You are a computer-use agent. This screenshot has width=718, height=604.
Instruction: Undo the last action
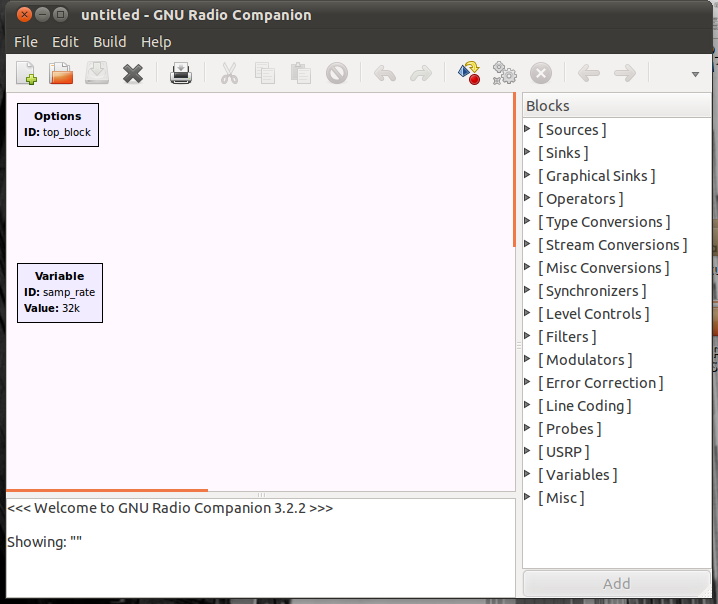(x=385, y=73)
